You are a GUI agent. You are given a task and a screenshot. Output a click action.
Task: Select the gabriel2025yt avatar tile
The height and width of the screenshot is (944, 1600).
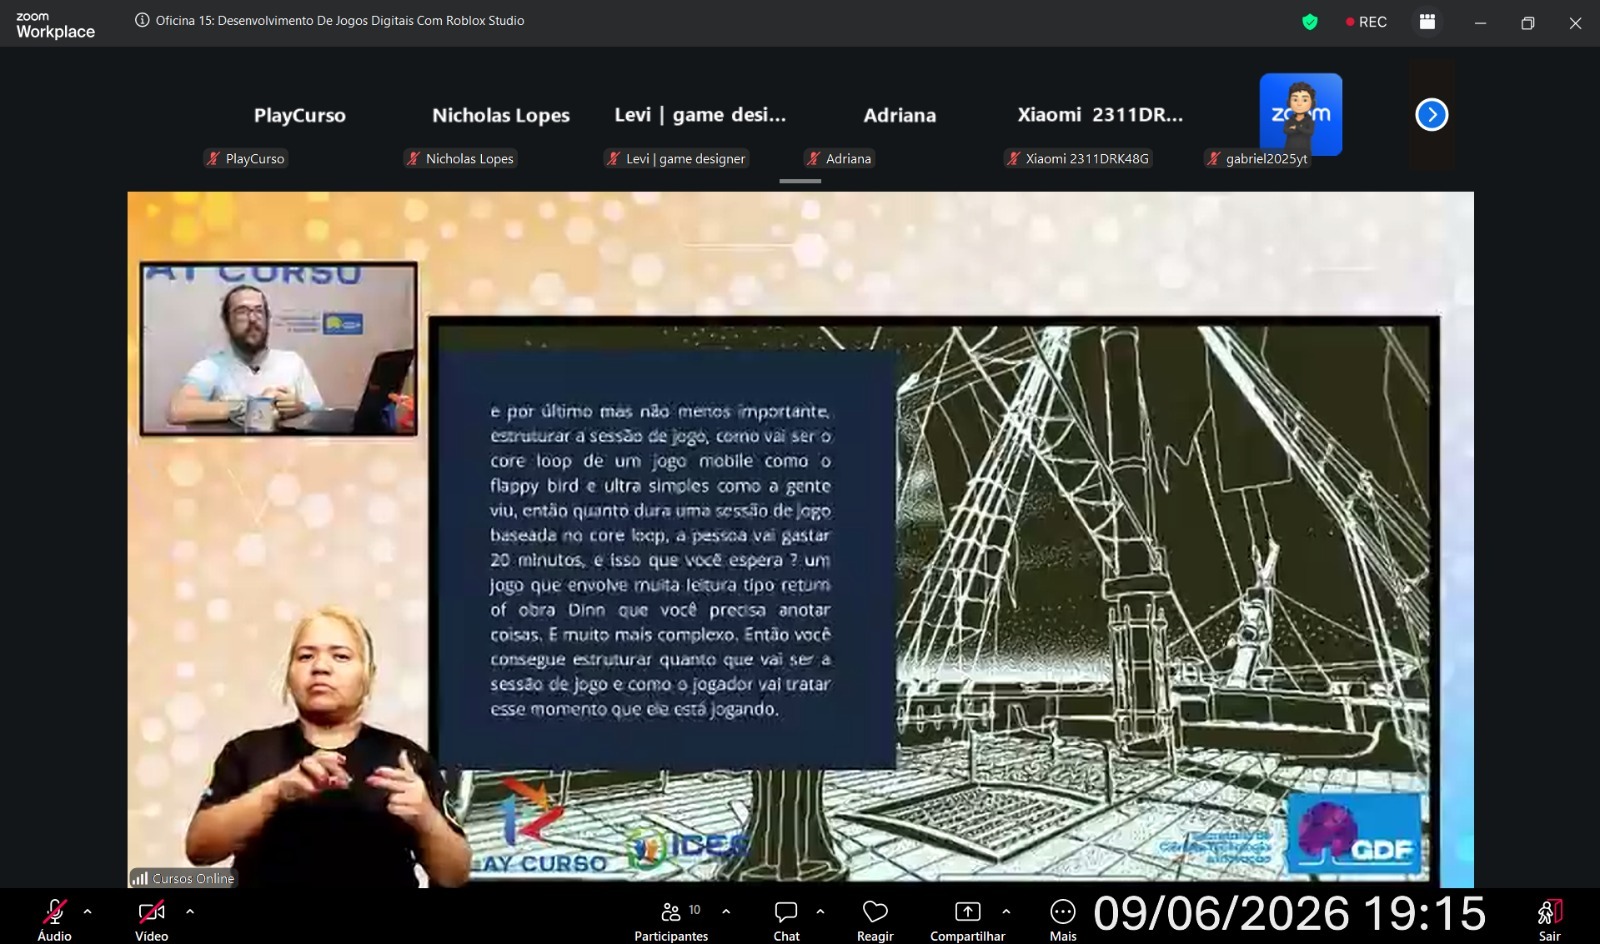point(1300,114)
